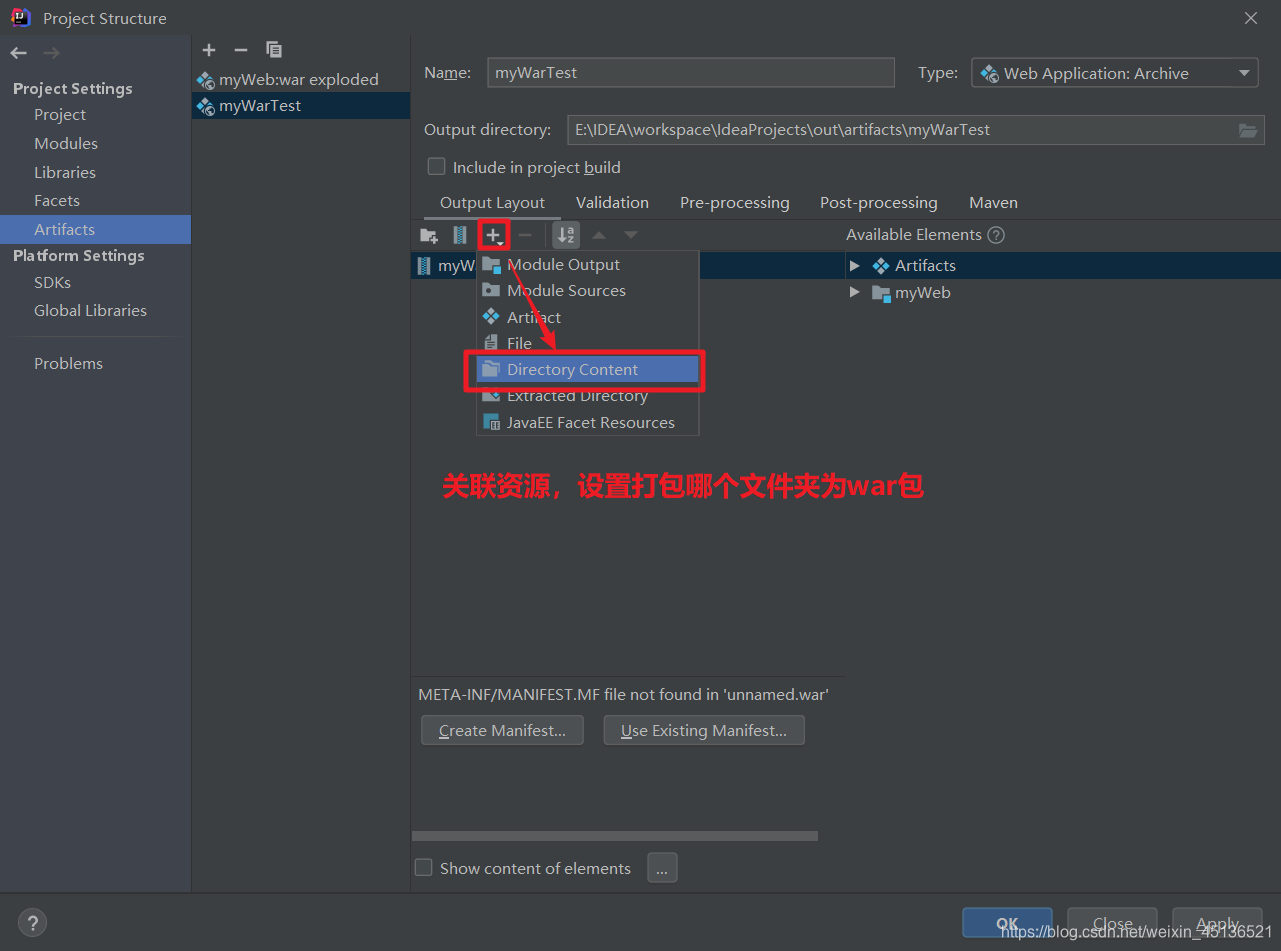Open the add copy of menu
The image size is (1281, 951).
coord(494,235)
